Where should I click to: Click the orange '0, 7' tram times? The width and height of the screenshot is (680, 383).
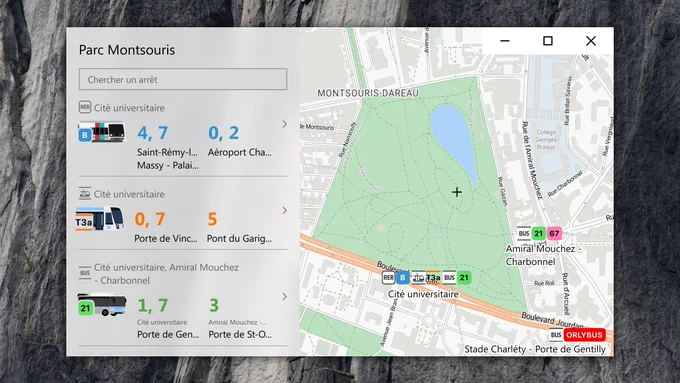tap(150, 219)
